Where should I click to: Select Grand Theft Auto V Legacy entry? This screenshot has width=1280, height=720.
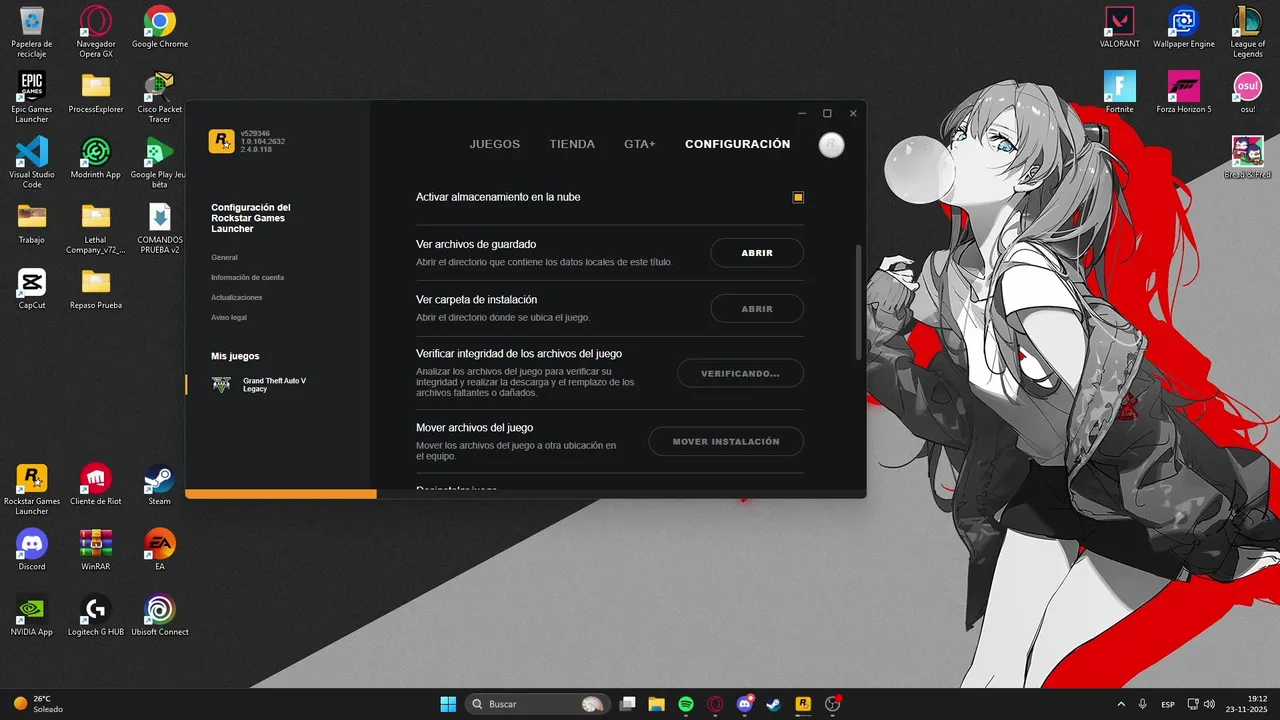tap(260, 385)
